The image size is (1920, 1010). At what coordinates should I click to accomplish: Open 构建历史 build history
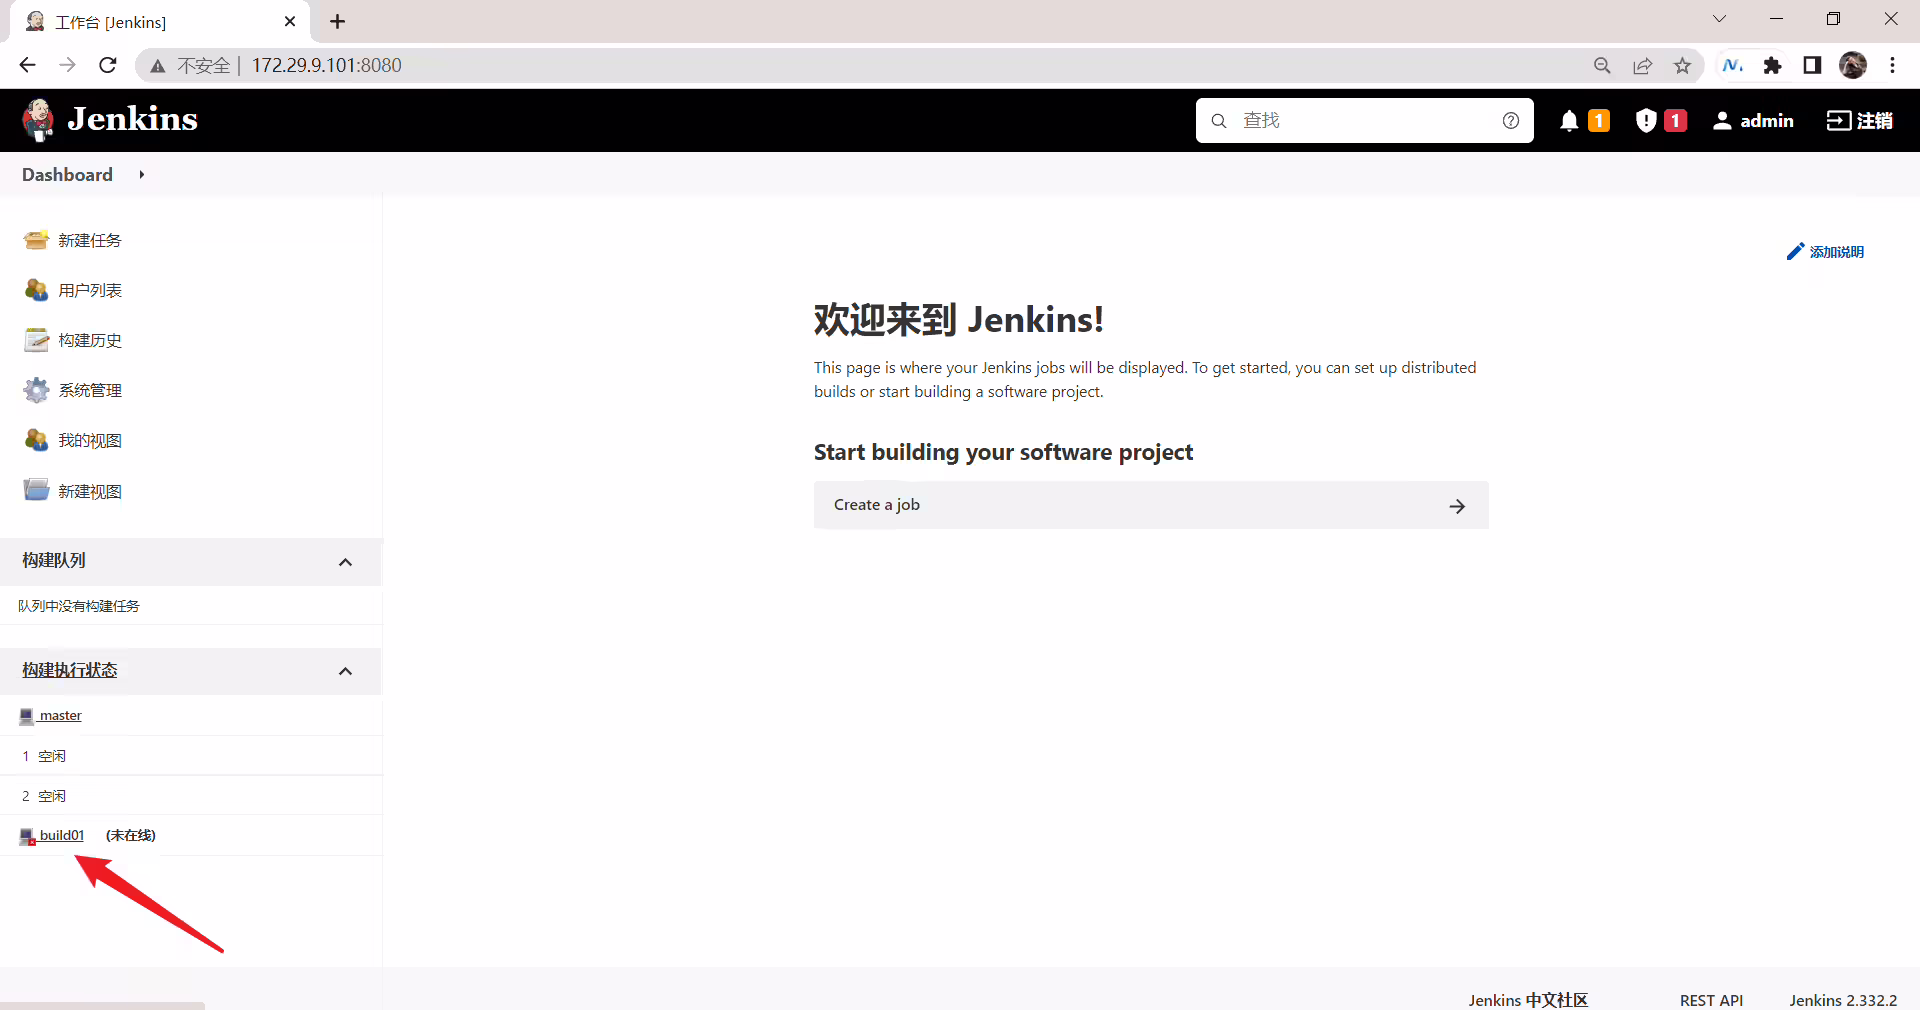(x=89, y=340)
